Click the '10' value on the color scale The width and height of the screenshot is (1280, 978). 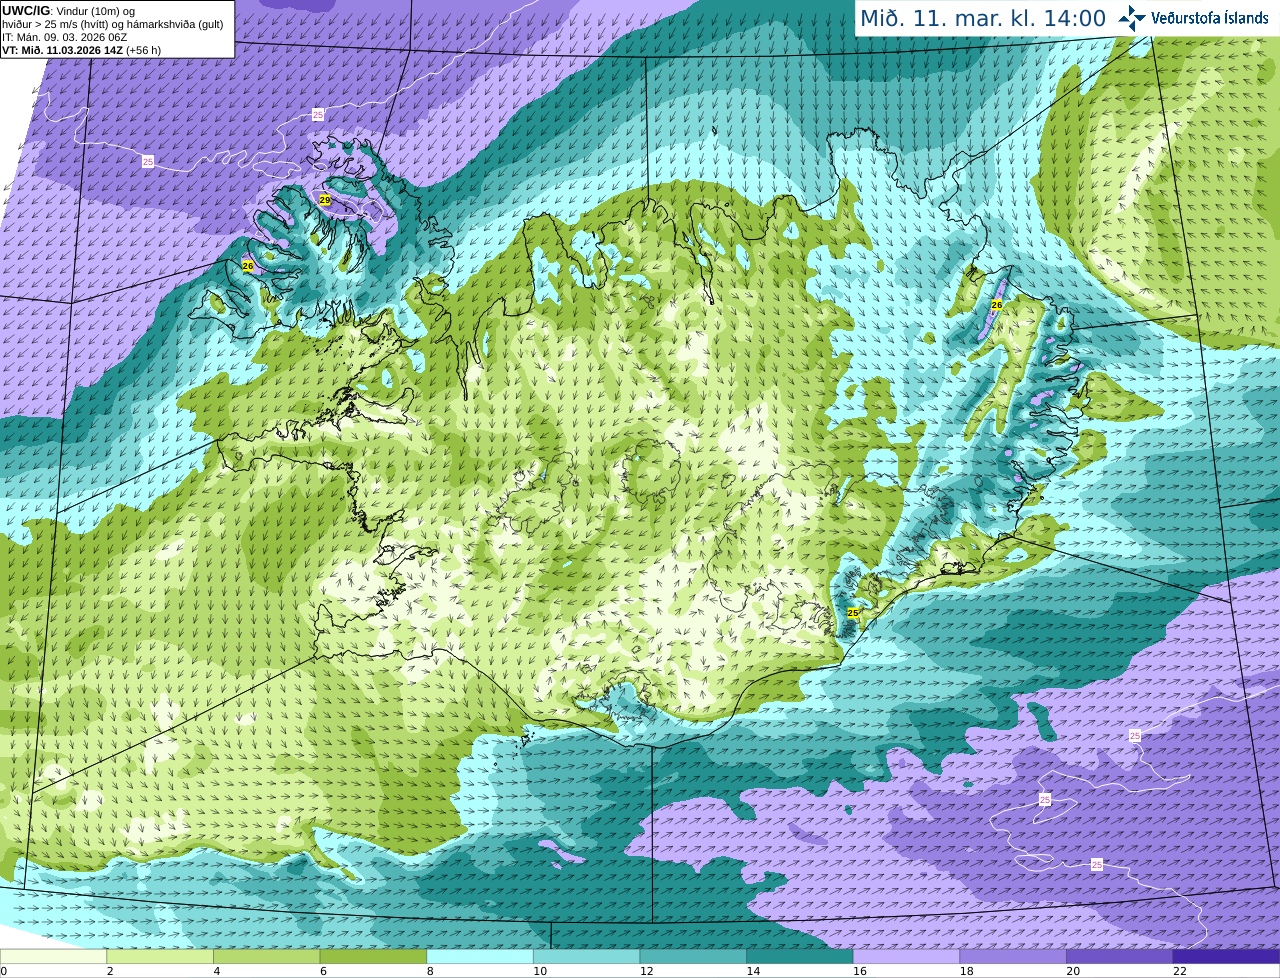540,970
